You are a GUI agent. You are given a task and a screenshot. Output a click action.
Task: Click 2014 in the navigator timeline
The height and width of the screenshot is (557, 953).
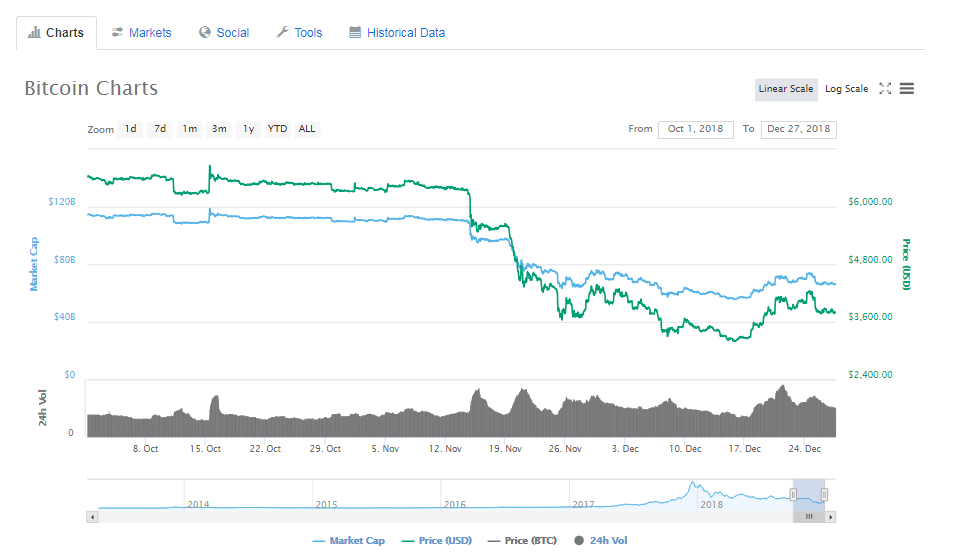(x=198, y=505)
